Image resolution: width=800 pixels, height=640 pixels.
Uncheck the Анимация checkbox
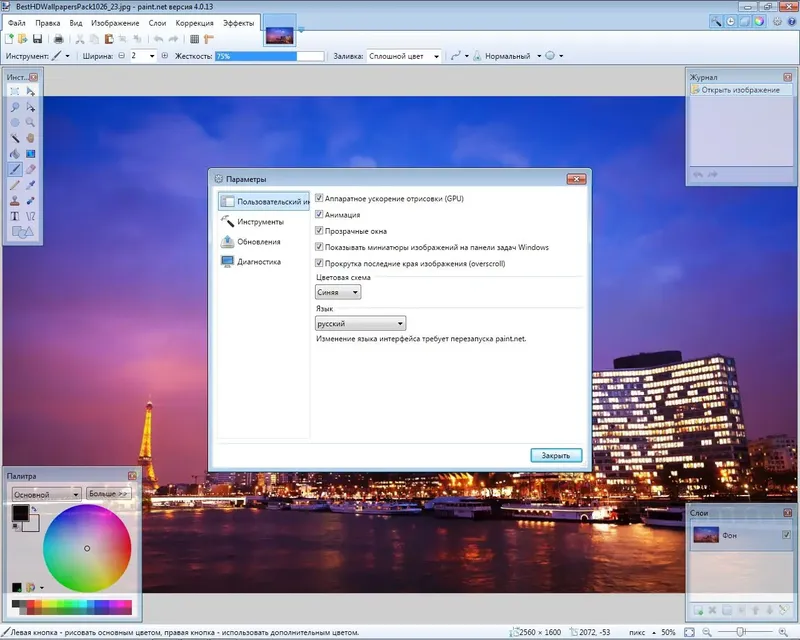[319, 214]
